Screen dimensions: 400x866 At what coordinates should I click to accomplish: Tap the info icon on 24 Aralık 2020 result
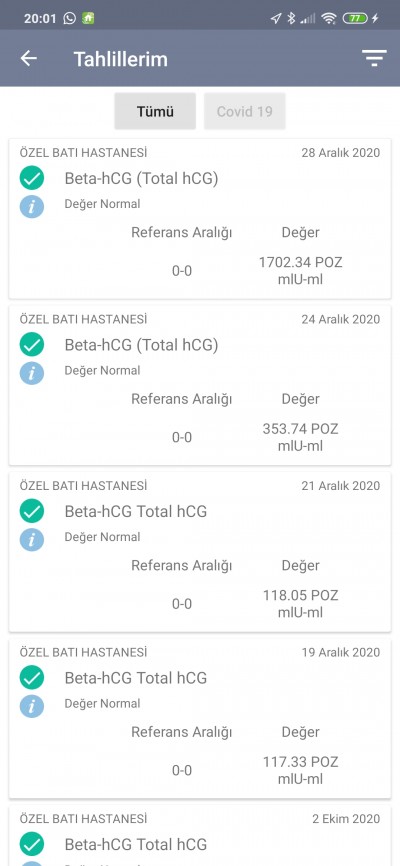coord(32,373)
